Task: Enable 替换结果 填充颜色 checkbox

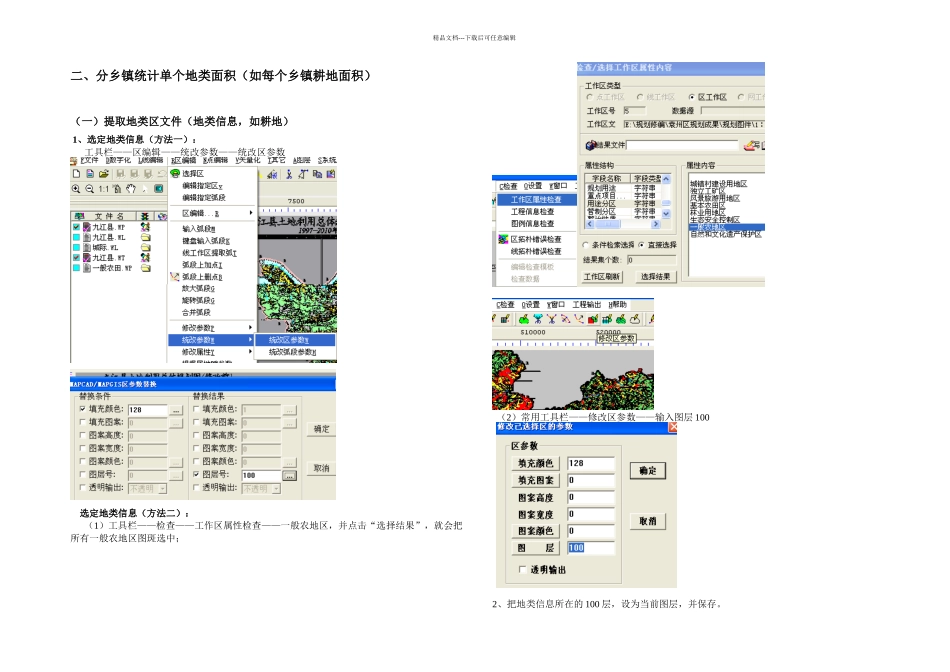Action: tap(196, 409)
